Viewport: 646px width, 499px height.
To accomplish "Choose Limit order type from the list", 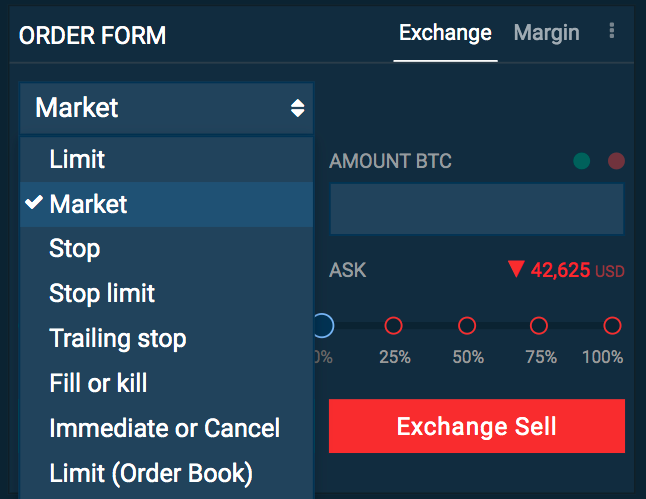I will pyautogui.click(x=166, y=159).
